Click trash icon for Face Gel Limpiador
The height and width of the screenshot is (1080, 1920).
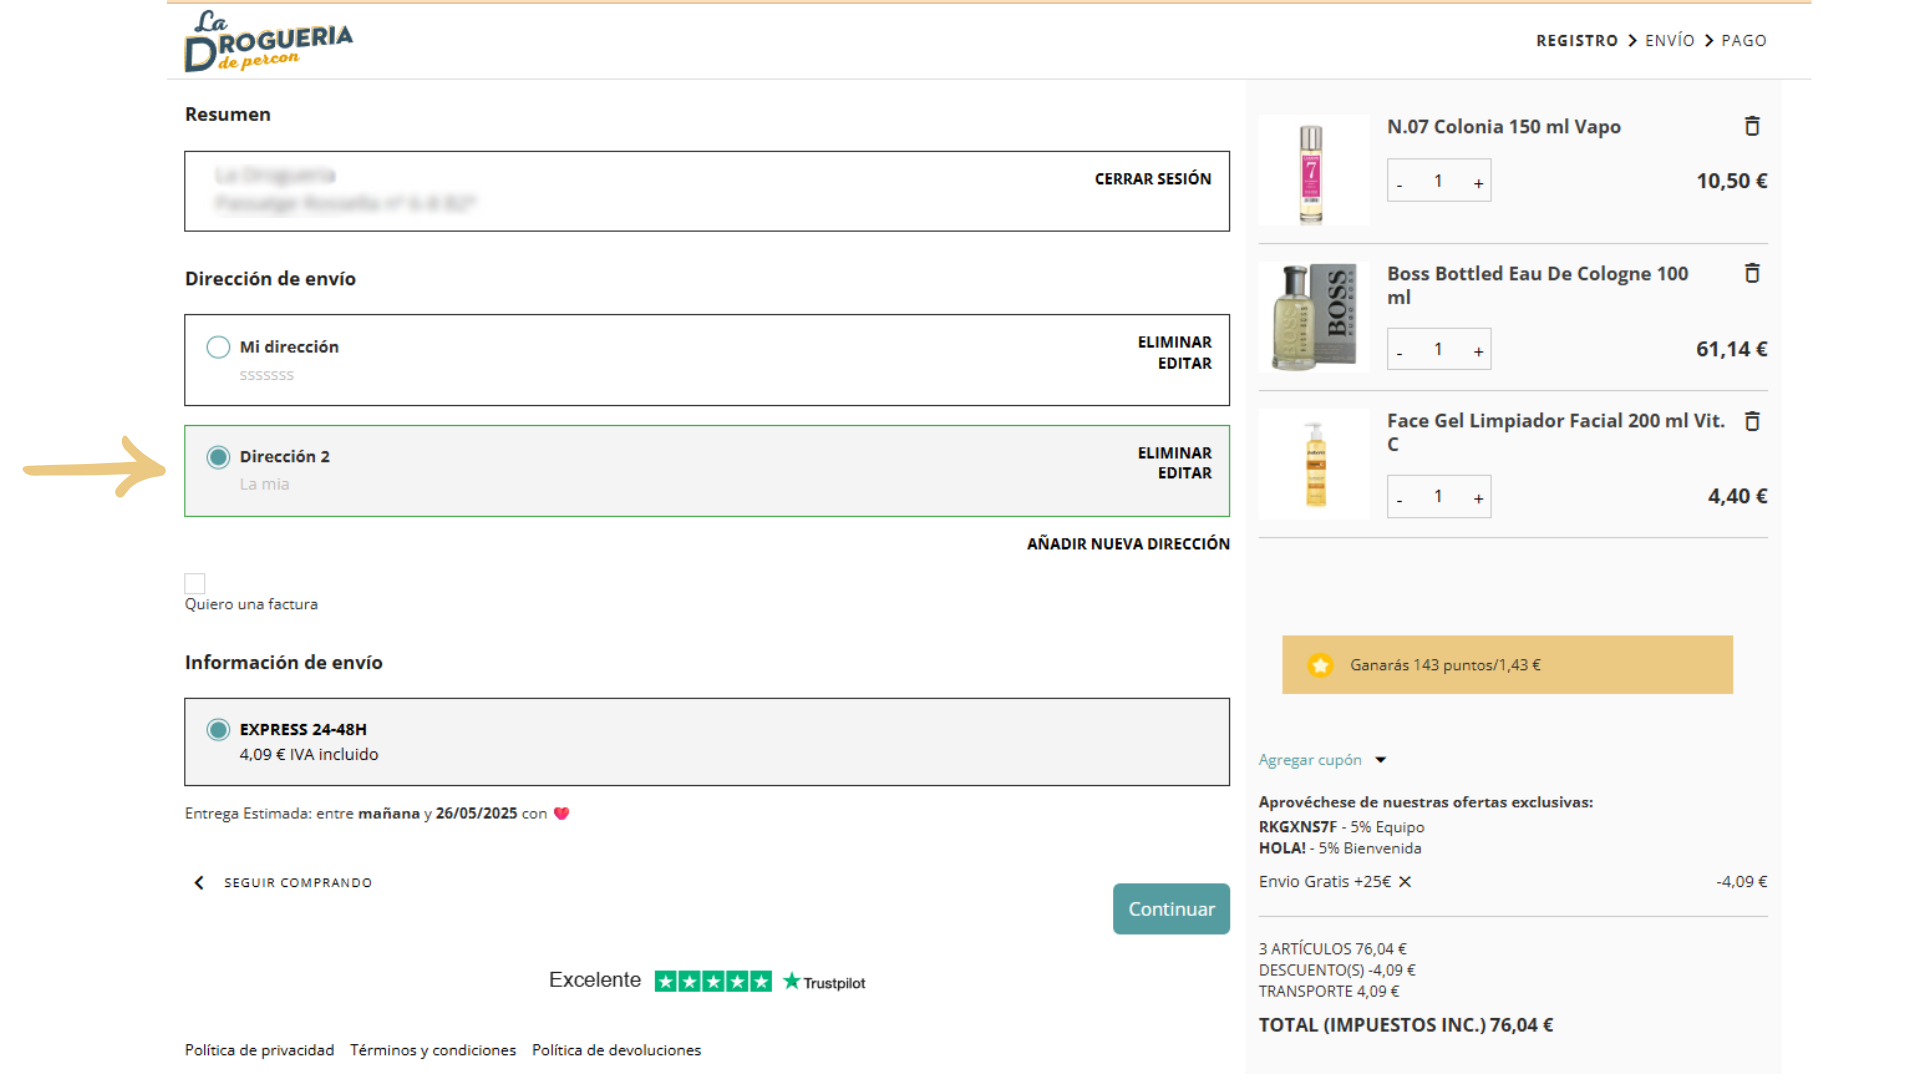(1752, 421)
